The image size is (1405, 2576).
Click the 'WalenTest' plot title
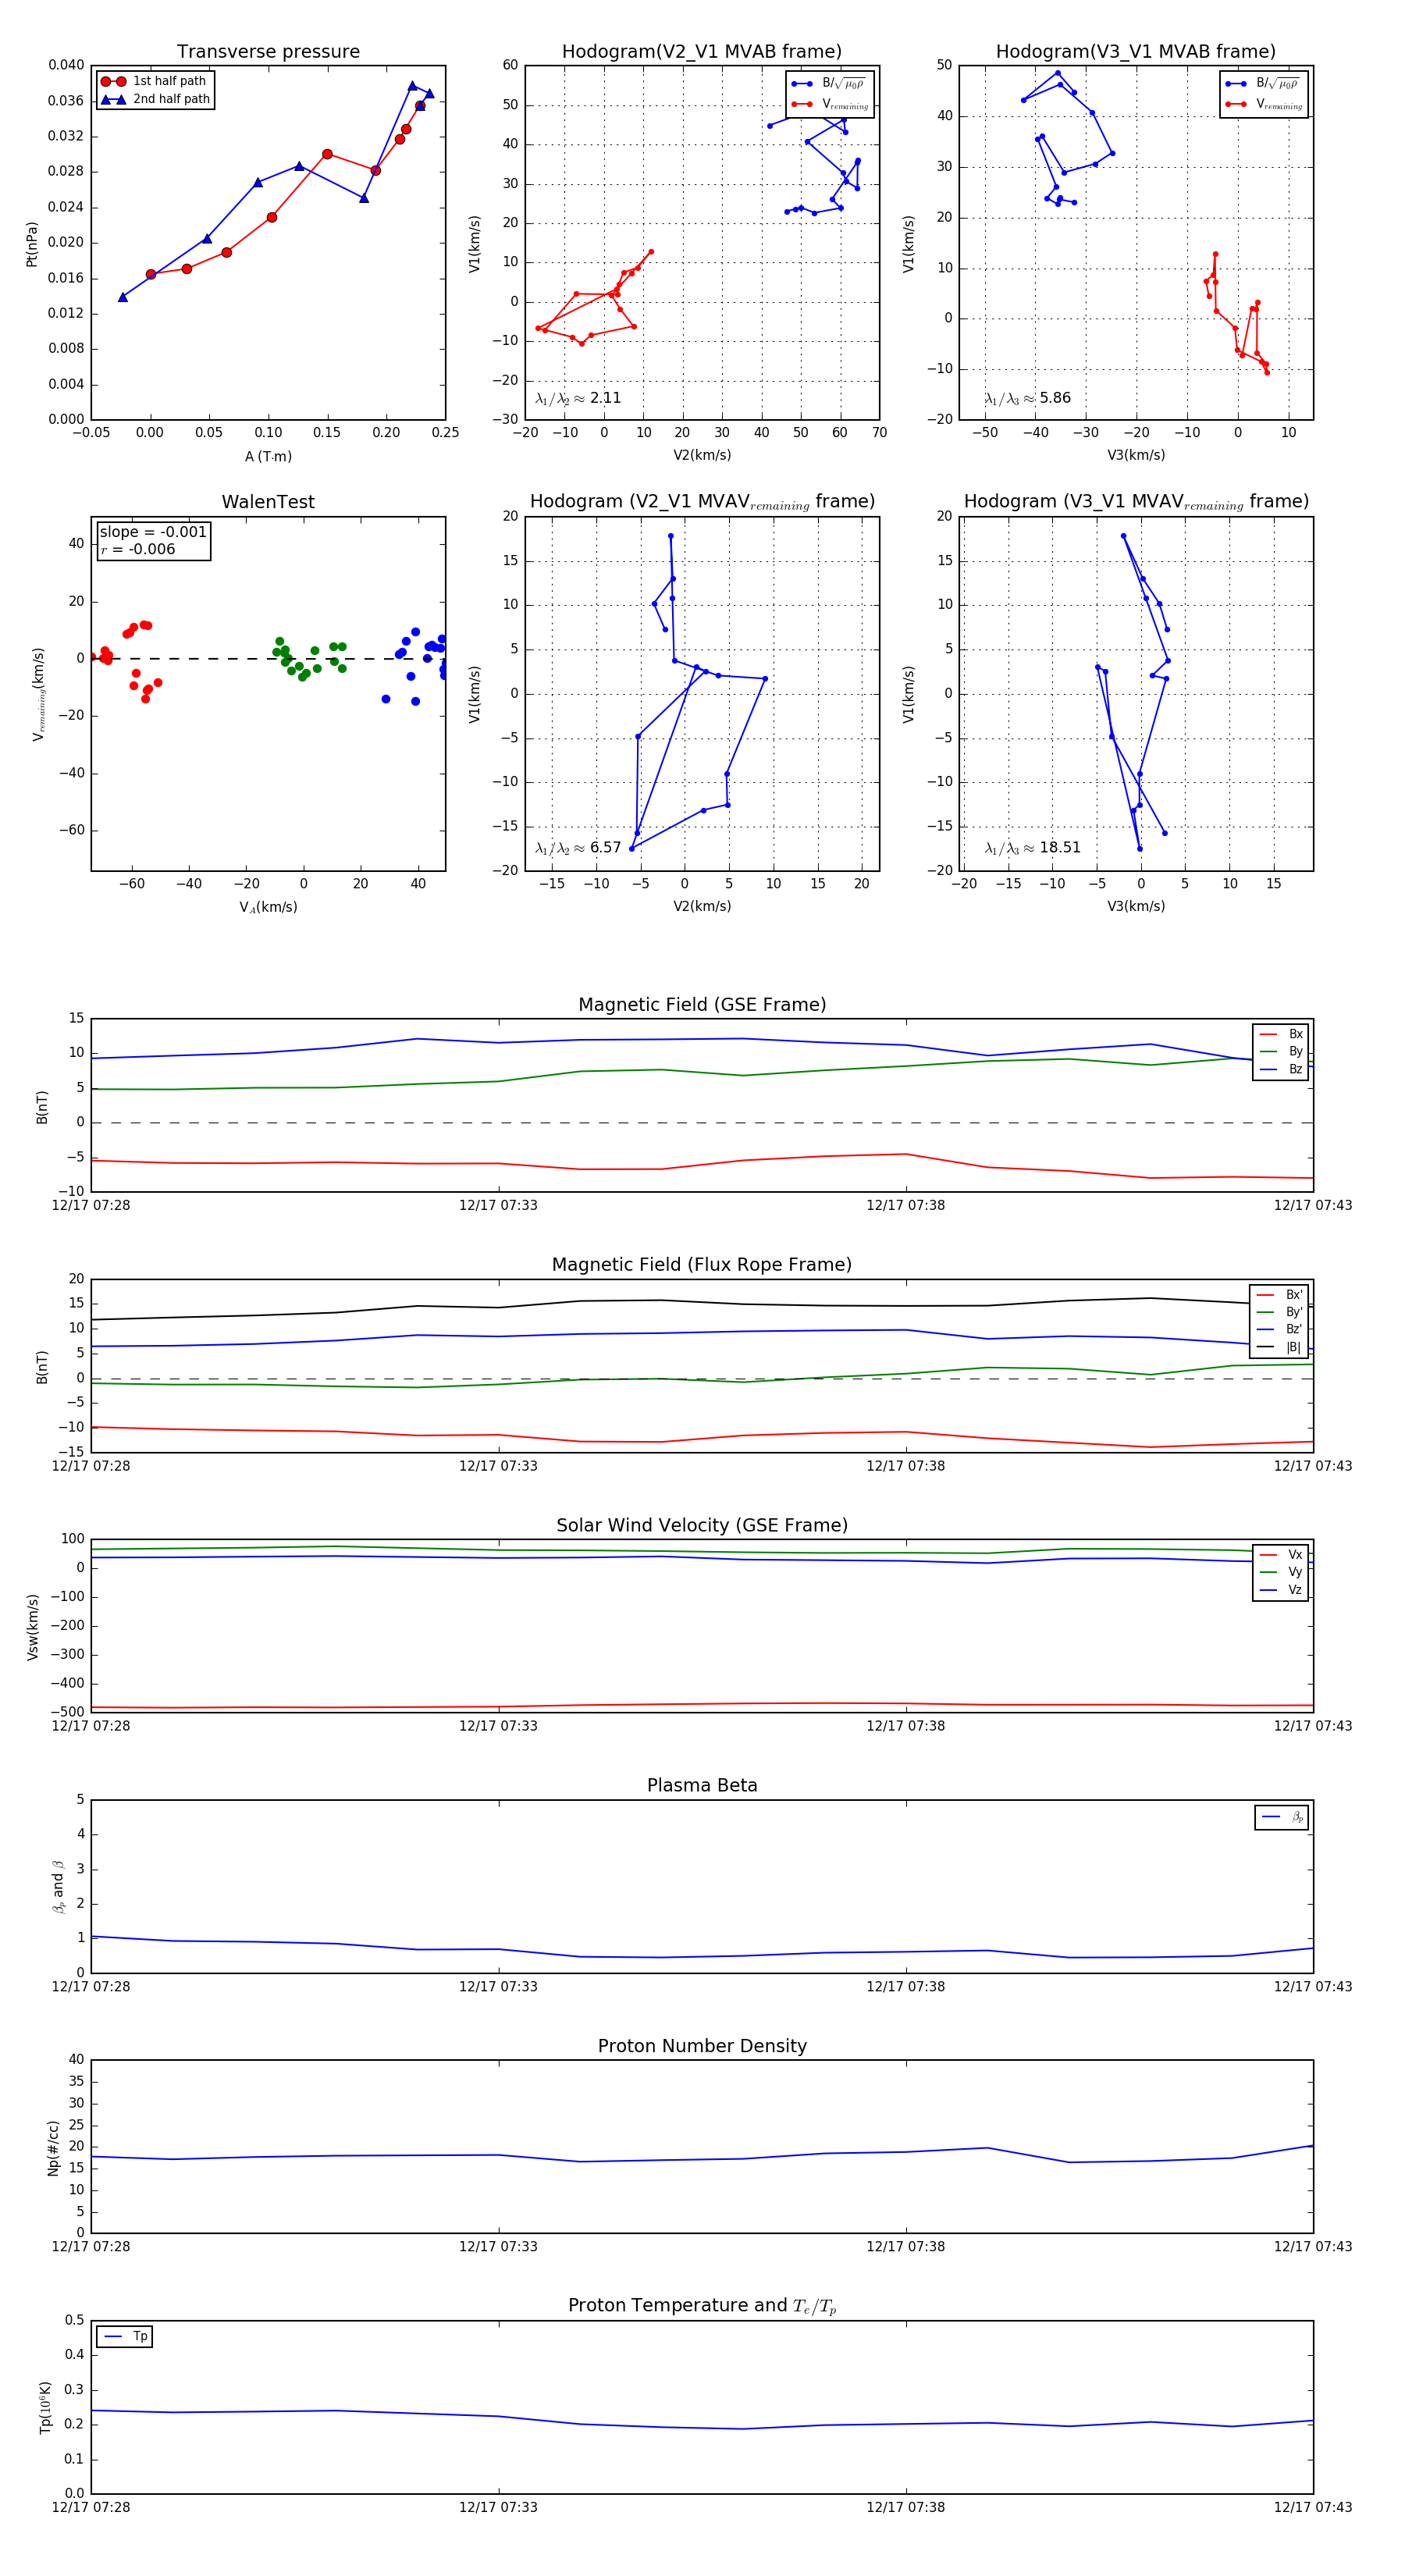[268, 502]
